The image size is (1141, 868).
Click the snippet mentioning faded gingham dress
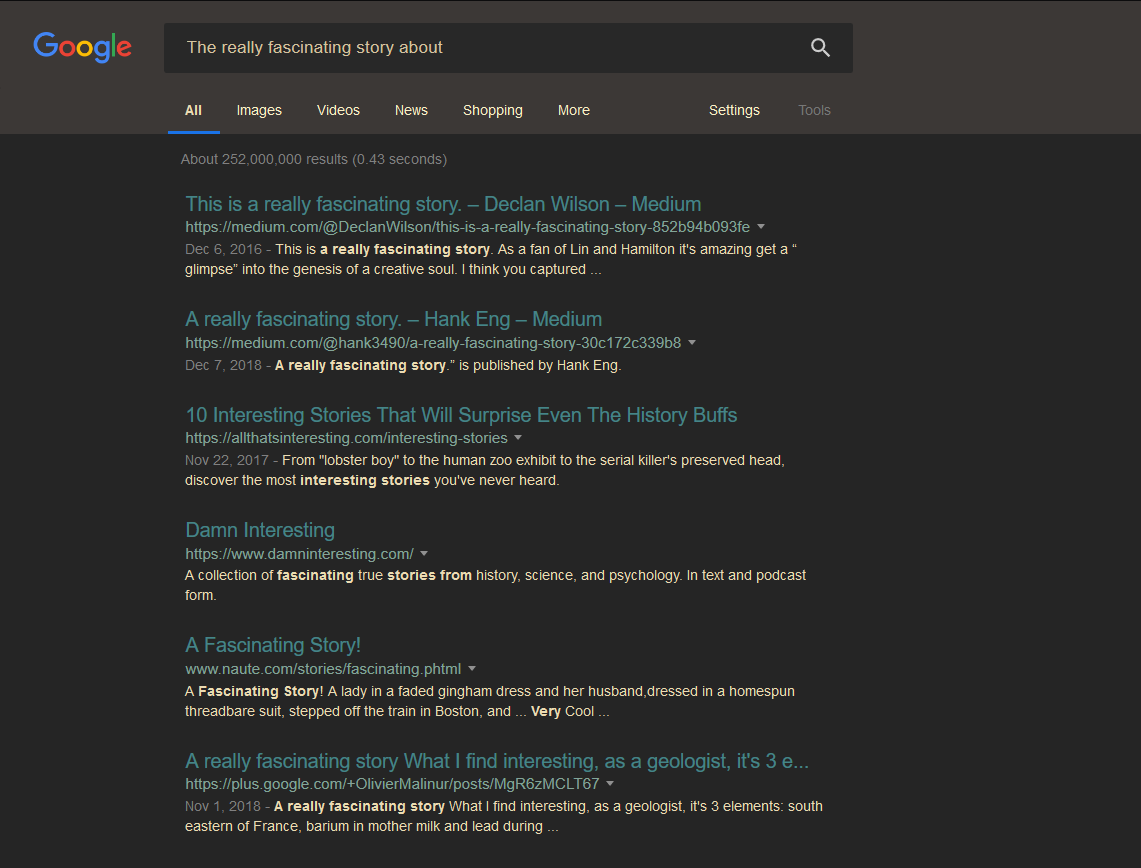pyautogui.click(x=490, y=701)
